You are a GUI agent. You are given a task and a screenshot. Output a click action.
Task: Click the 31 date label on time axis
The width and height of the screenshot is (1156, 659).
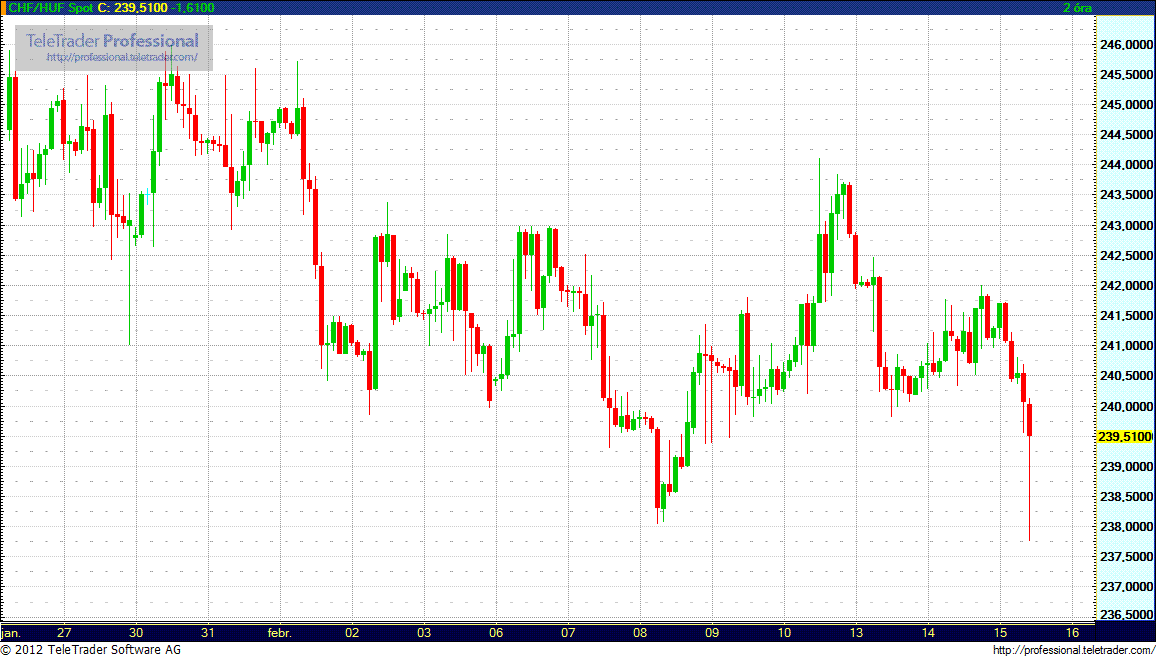(x=208, y=632)
